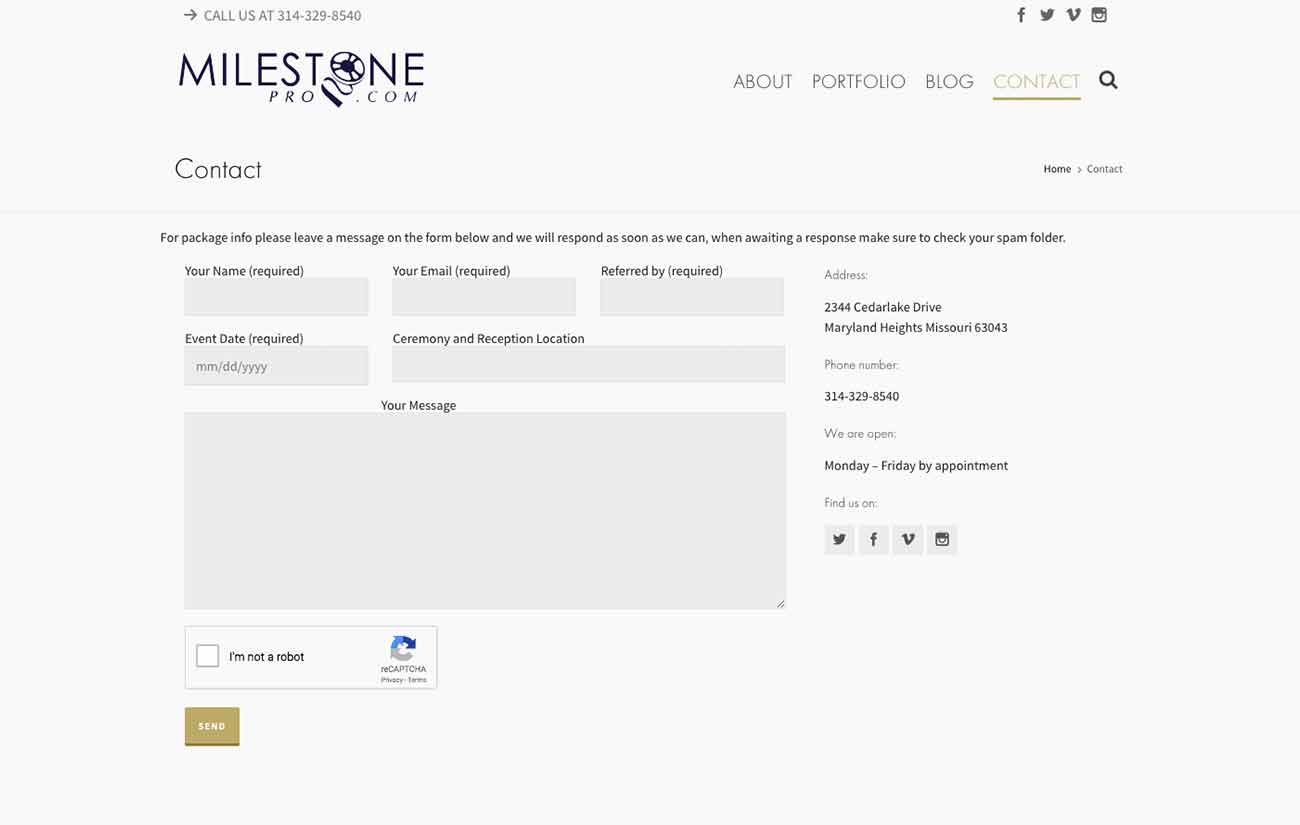
Task: Click Instagram button under Find us on
Action: tap(942, 540)
